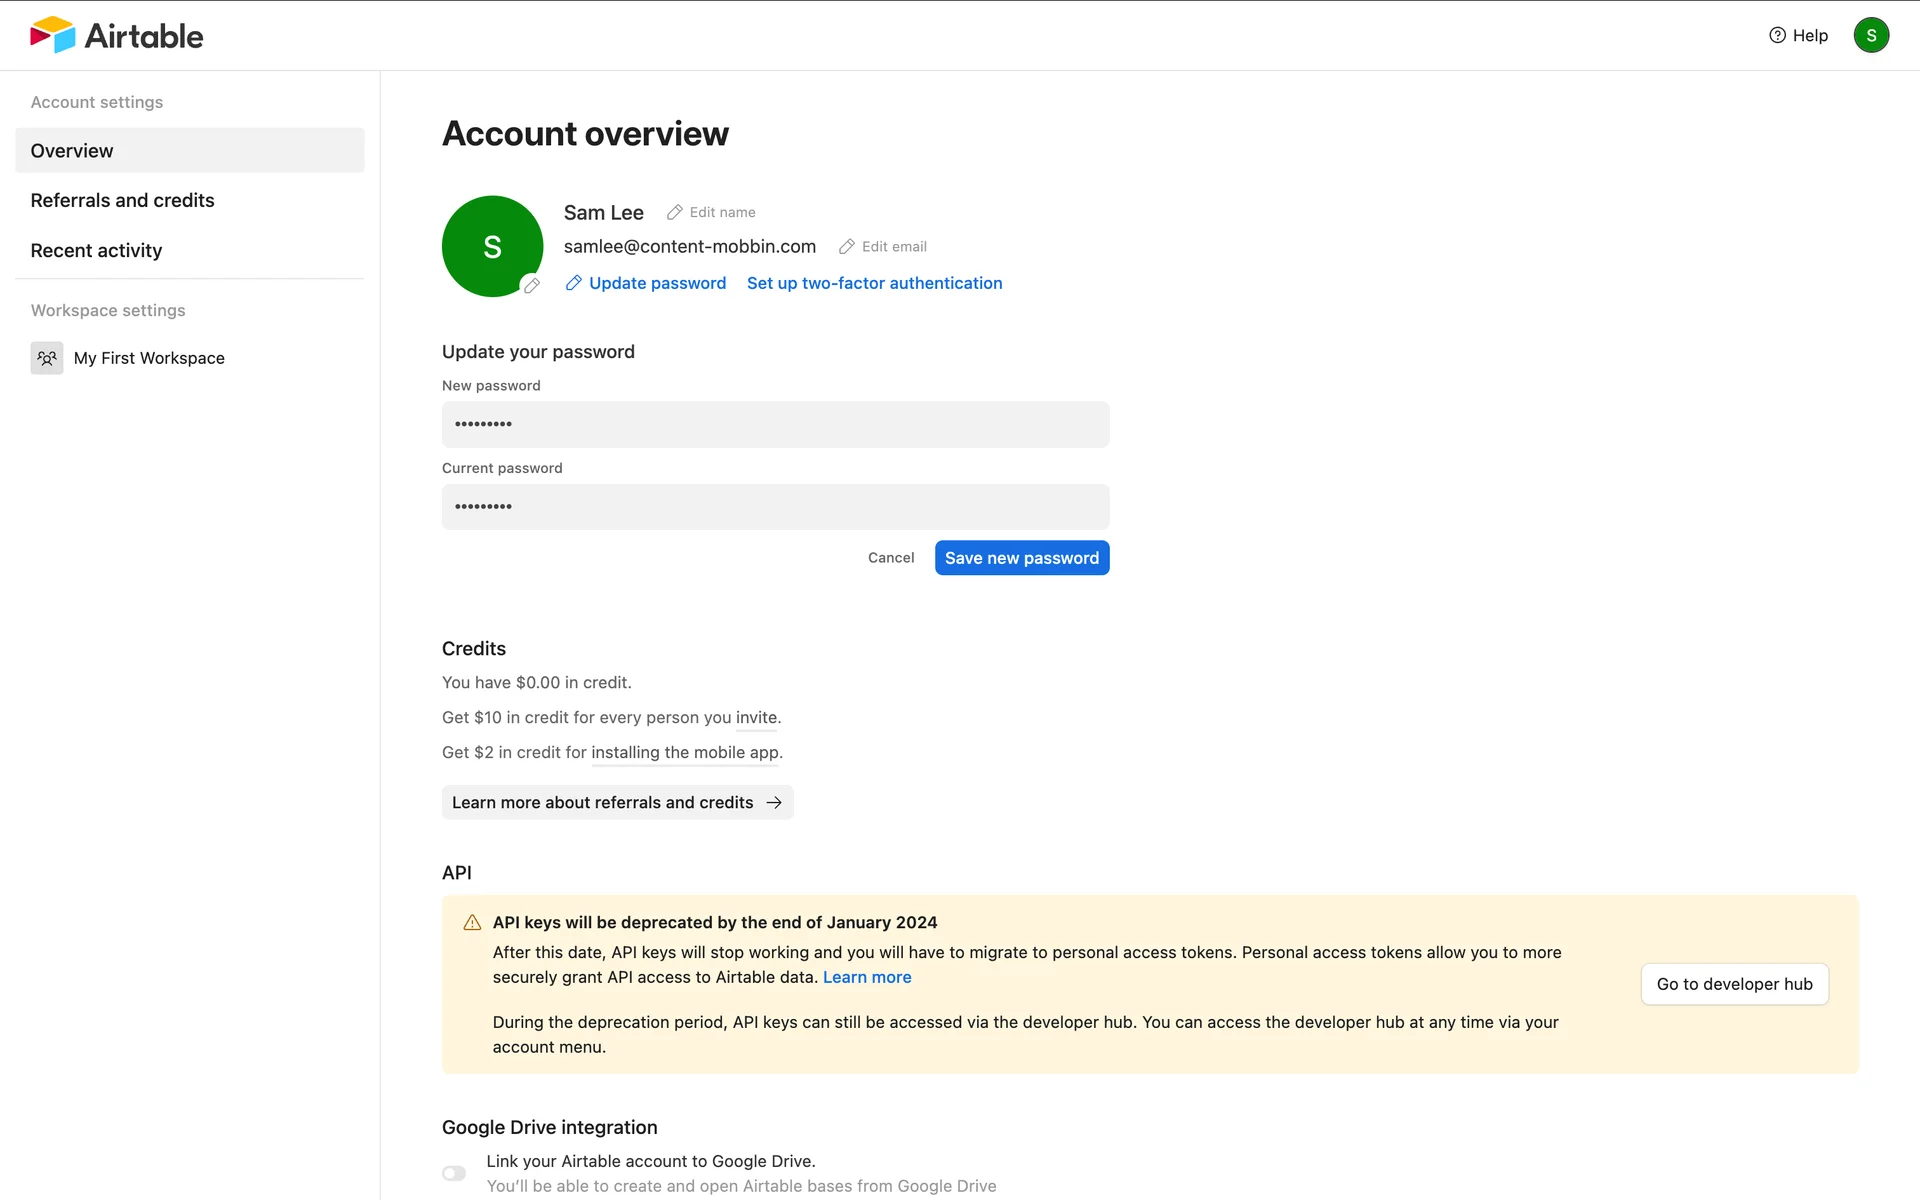Open Set up two-factor authentication link
Viewport: 1920px width, 1200px height.
pyautogui.click(x=874, y=283)
